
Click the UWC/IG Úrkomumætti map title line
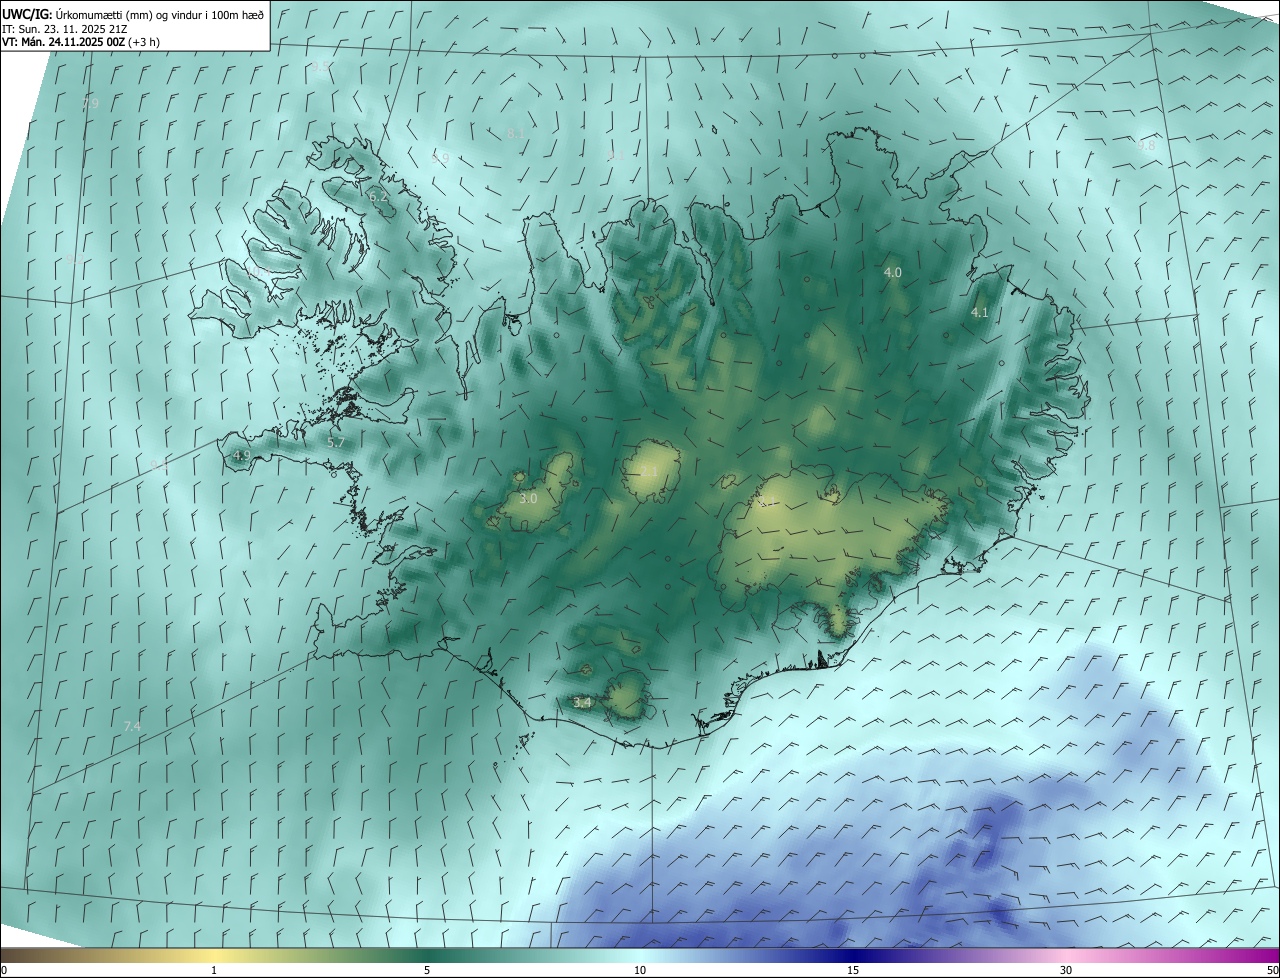[x=133, y=14]
